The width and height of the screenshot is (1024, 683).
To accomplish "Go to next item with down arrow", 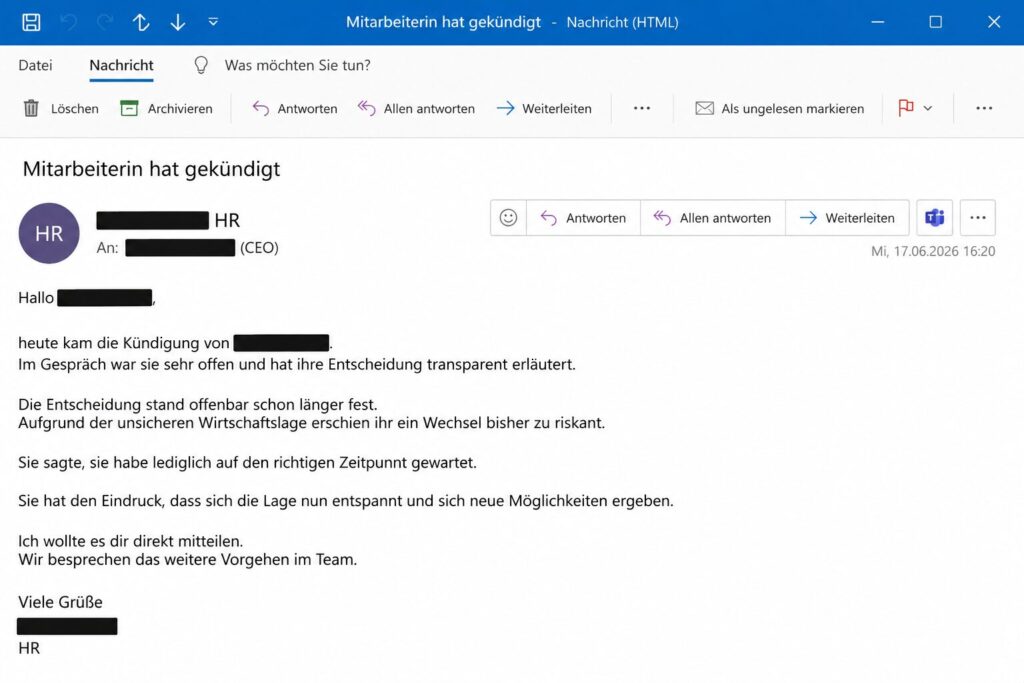I will (178, 22).
